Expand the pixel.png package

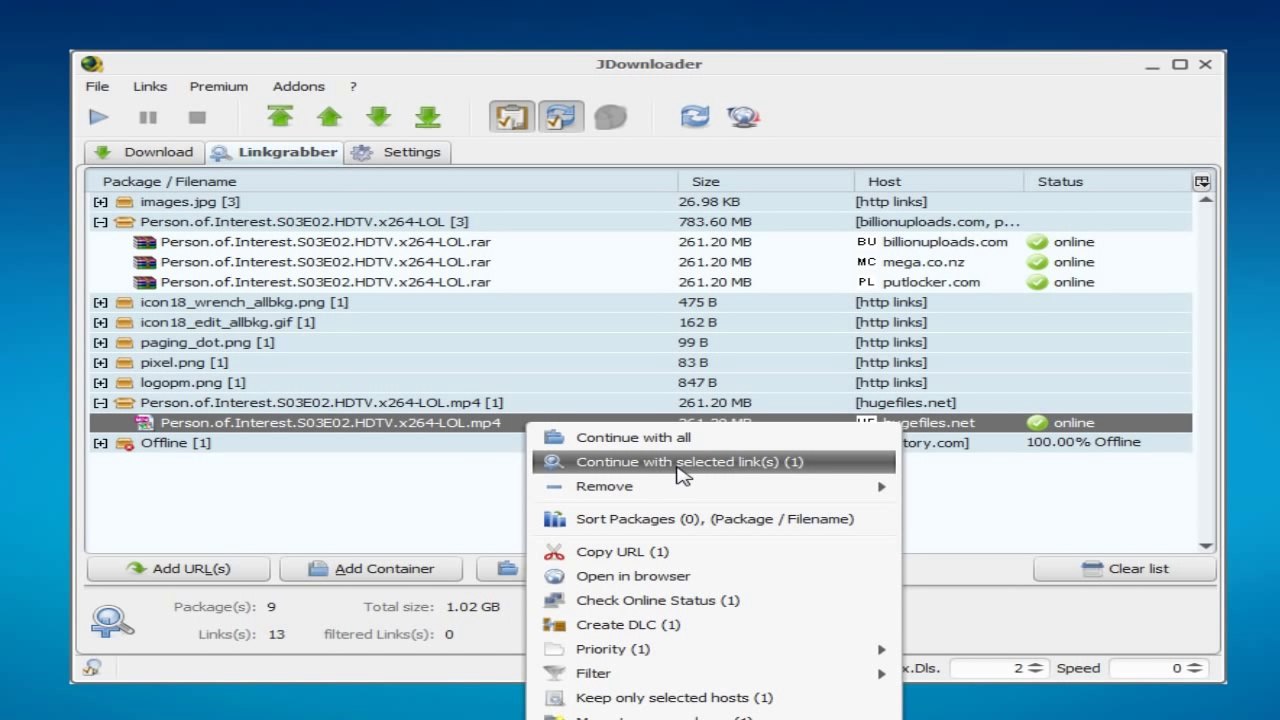(100, 362)
